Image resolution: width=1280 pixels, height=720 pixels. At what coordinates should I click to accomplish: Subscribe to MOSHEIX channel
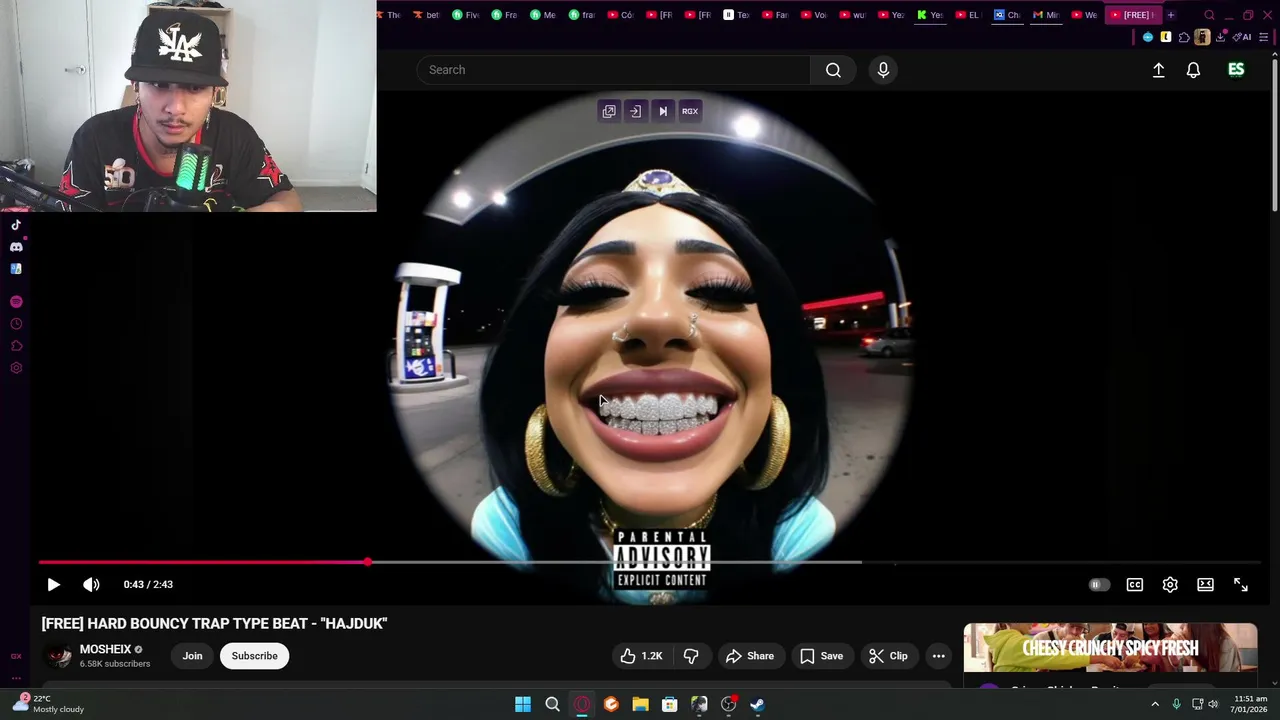pos(254,656)
